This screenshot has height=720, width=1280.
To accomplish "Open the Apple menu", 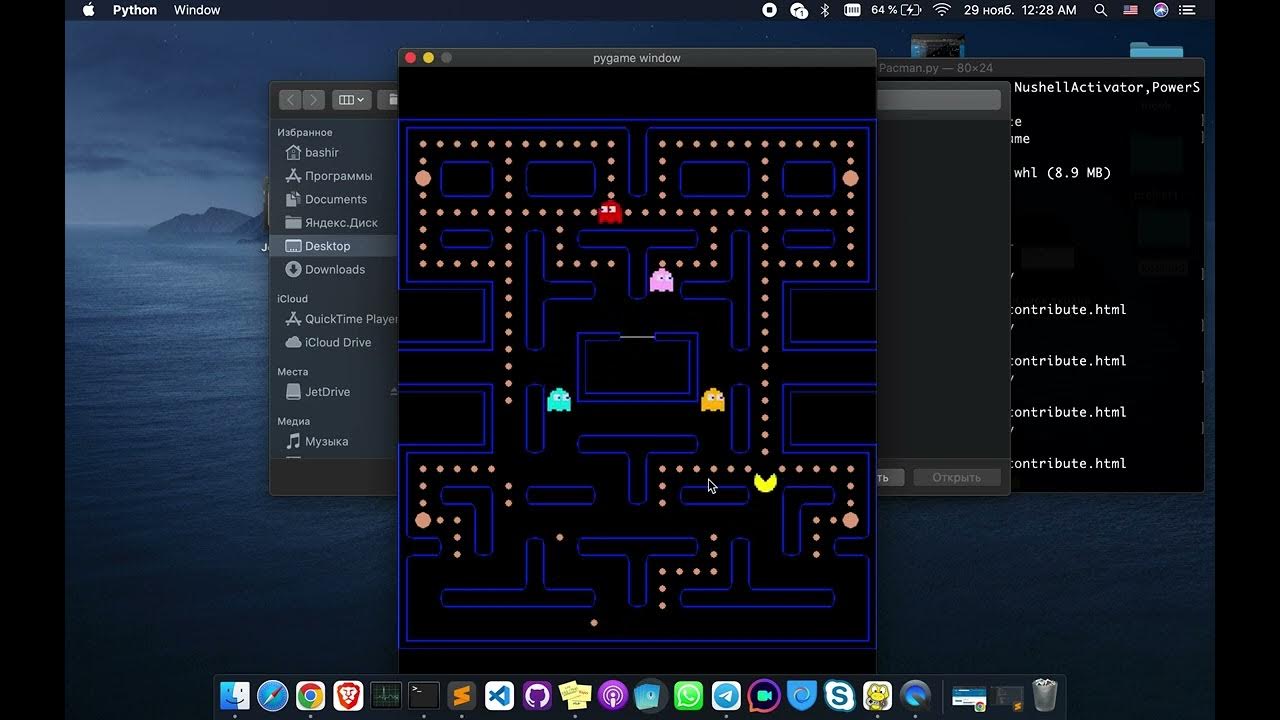I will coord(88,10).
